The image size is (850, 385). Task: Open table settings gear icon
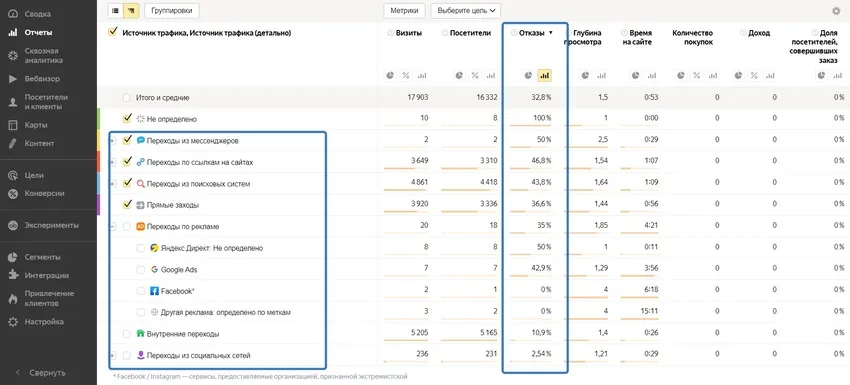pyautogui.click(x=836, y=11)
